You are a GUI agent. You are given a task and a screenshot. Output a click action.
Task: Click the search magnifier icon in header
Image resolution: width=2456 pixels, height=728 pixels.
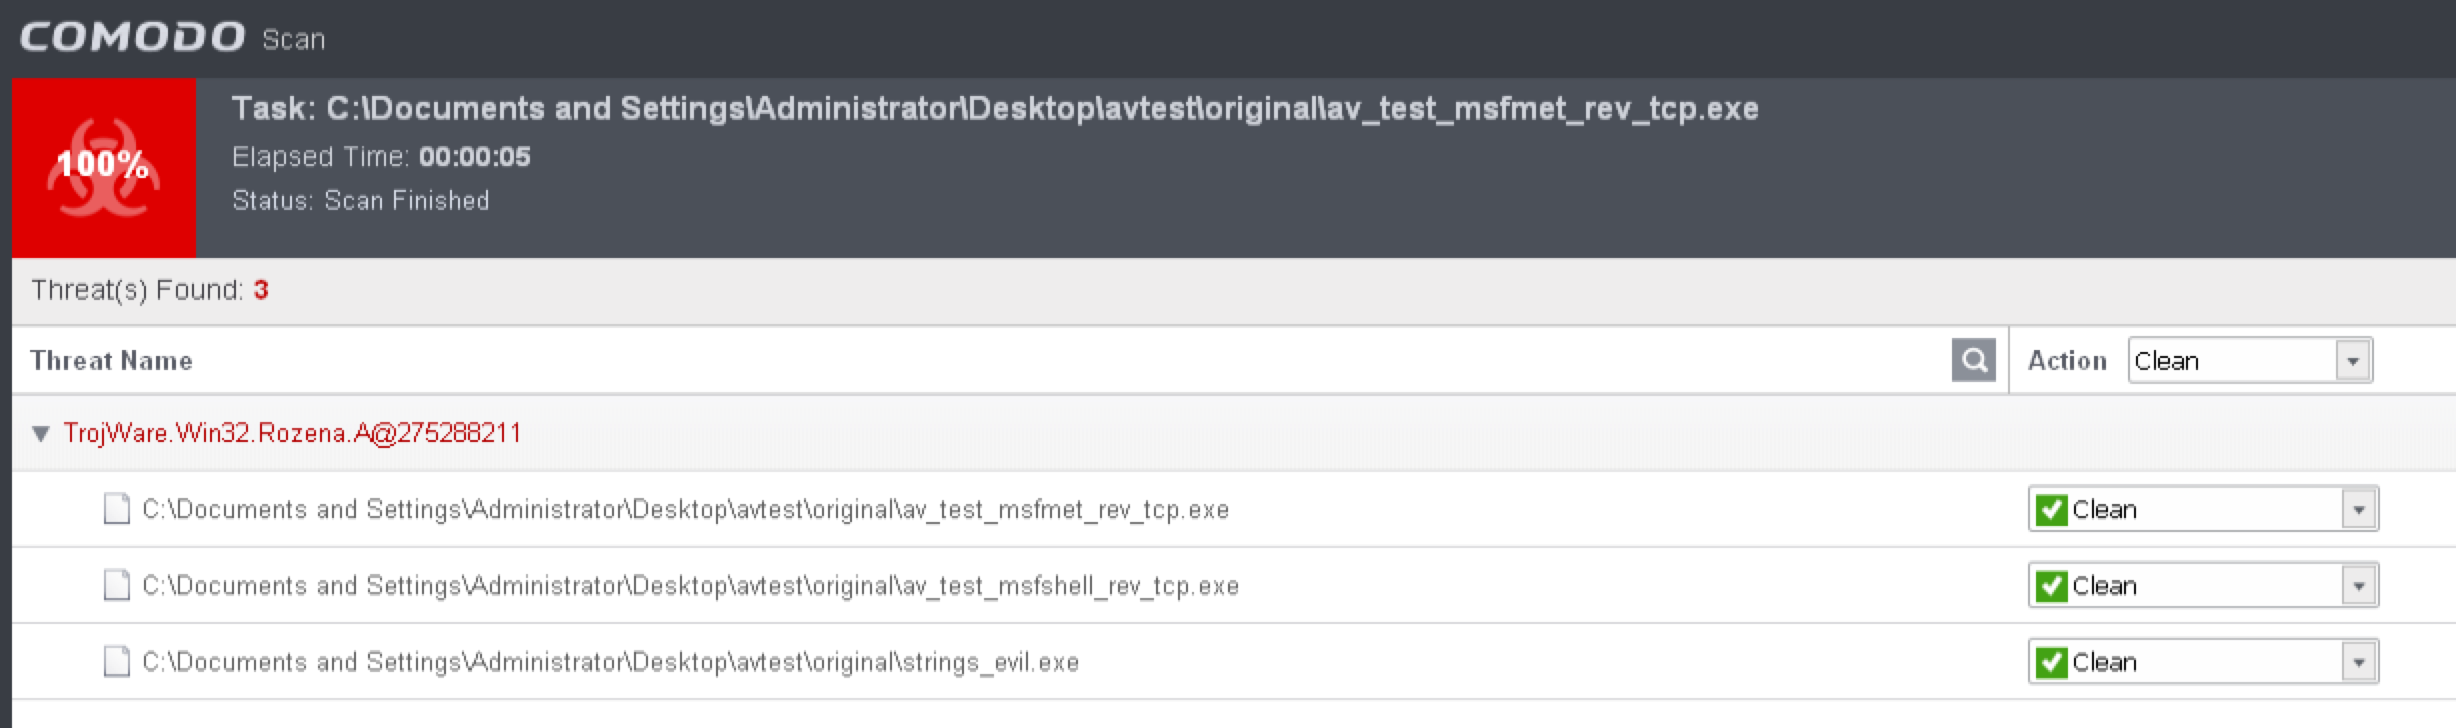tap(1973, 360)
